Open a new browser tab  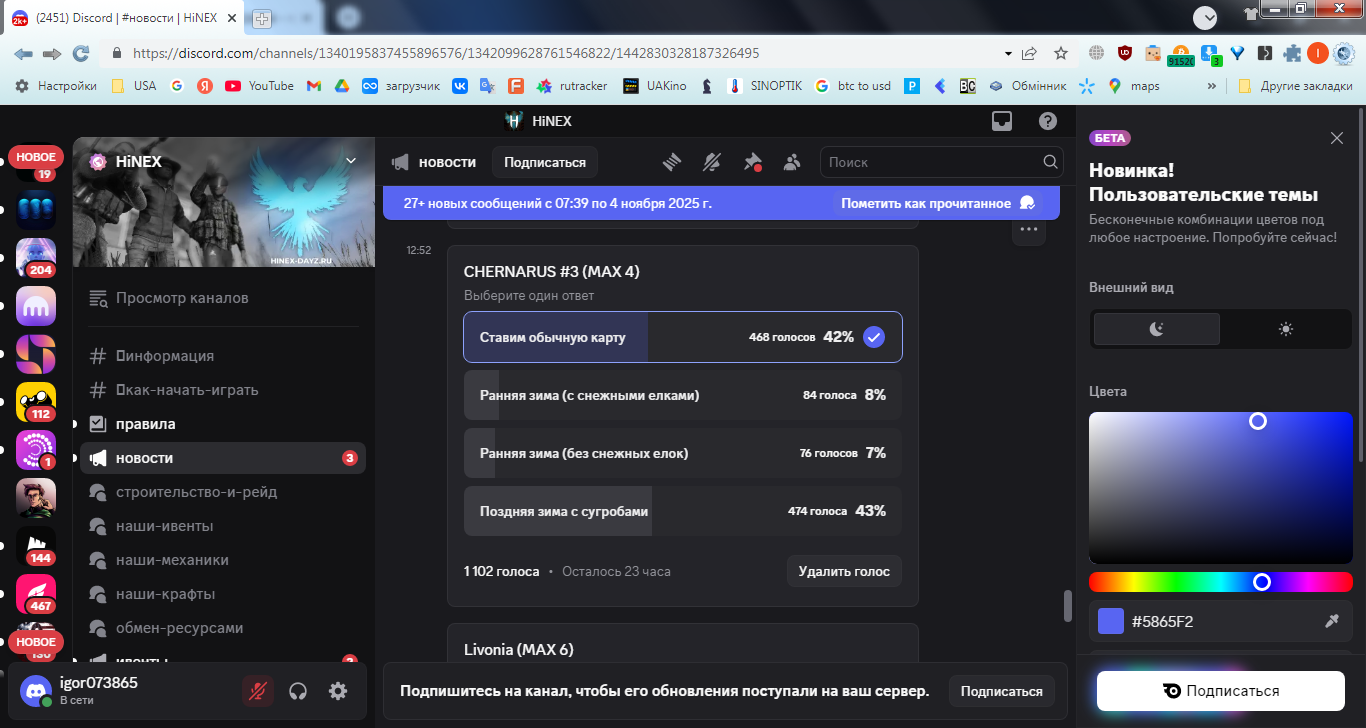coord(262,18)
